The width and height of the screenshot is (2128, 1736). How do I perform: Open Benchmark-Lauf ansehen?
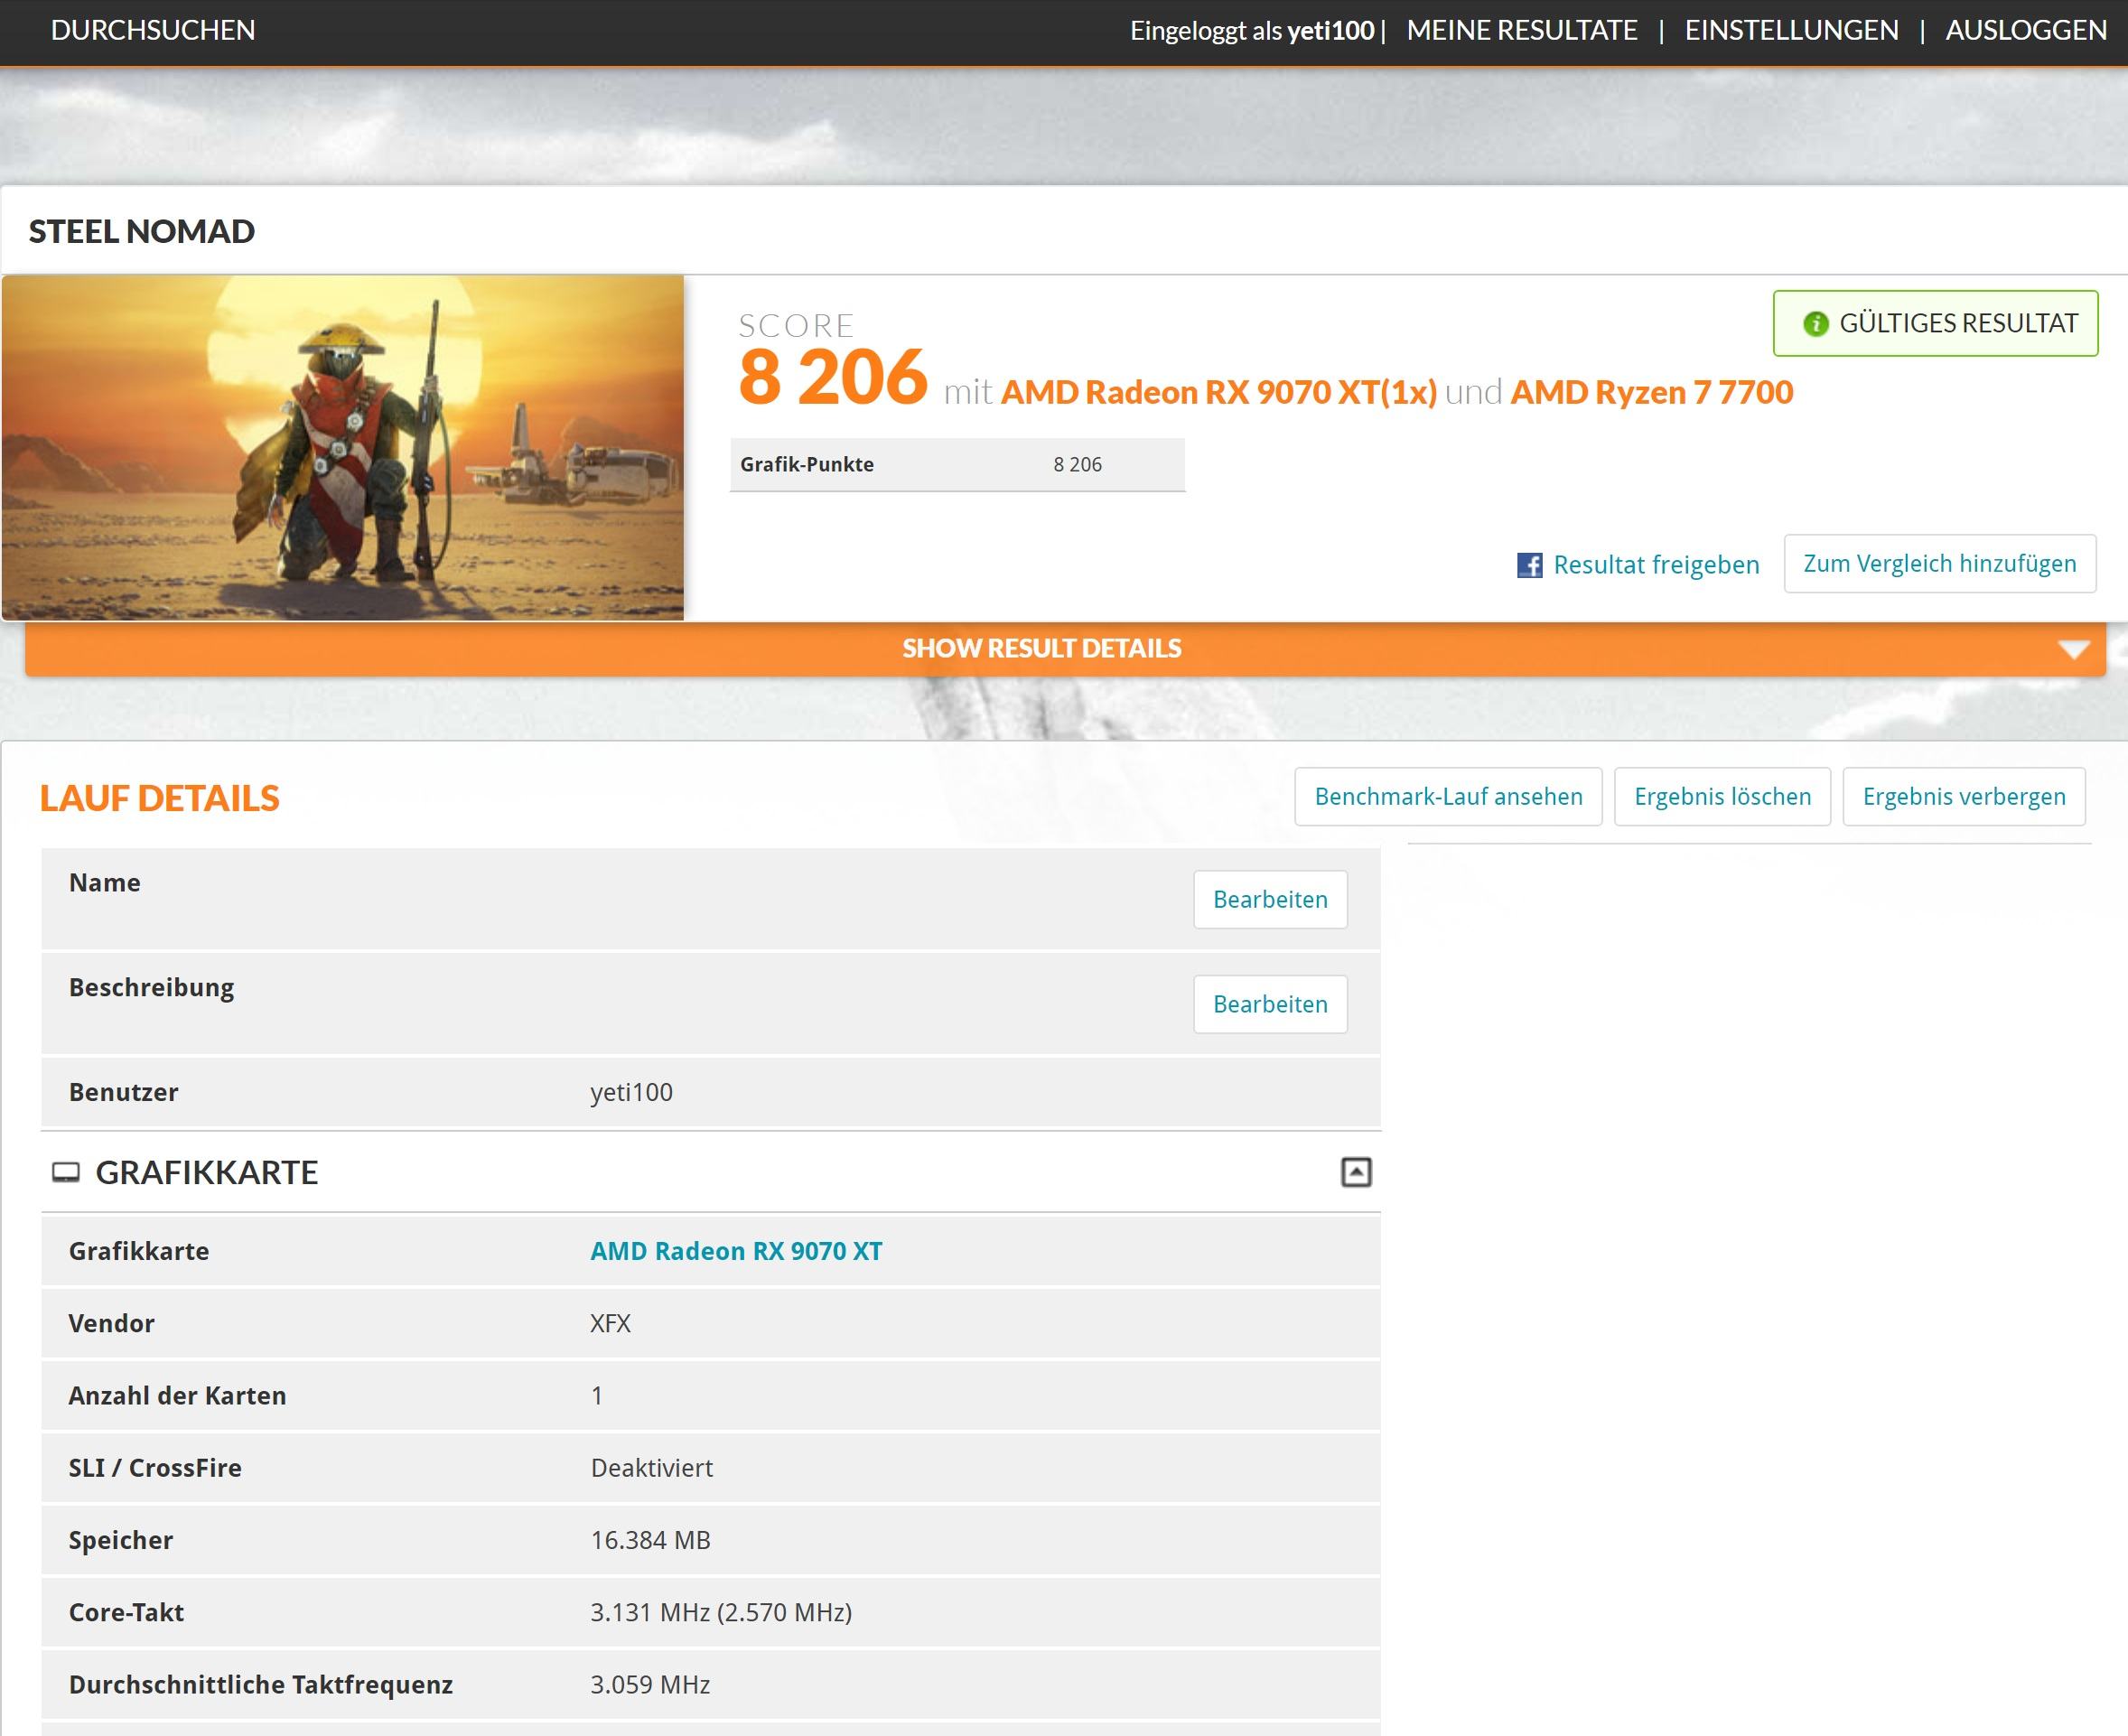[1448, 796]
